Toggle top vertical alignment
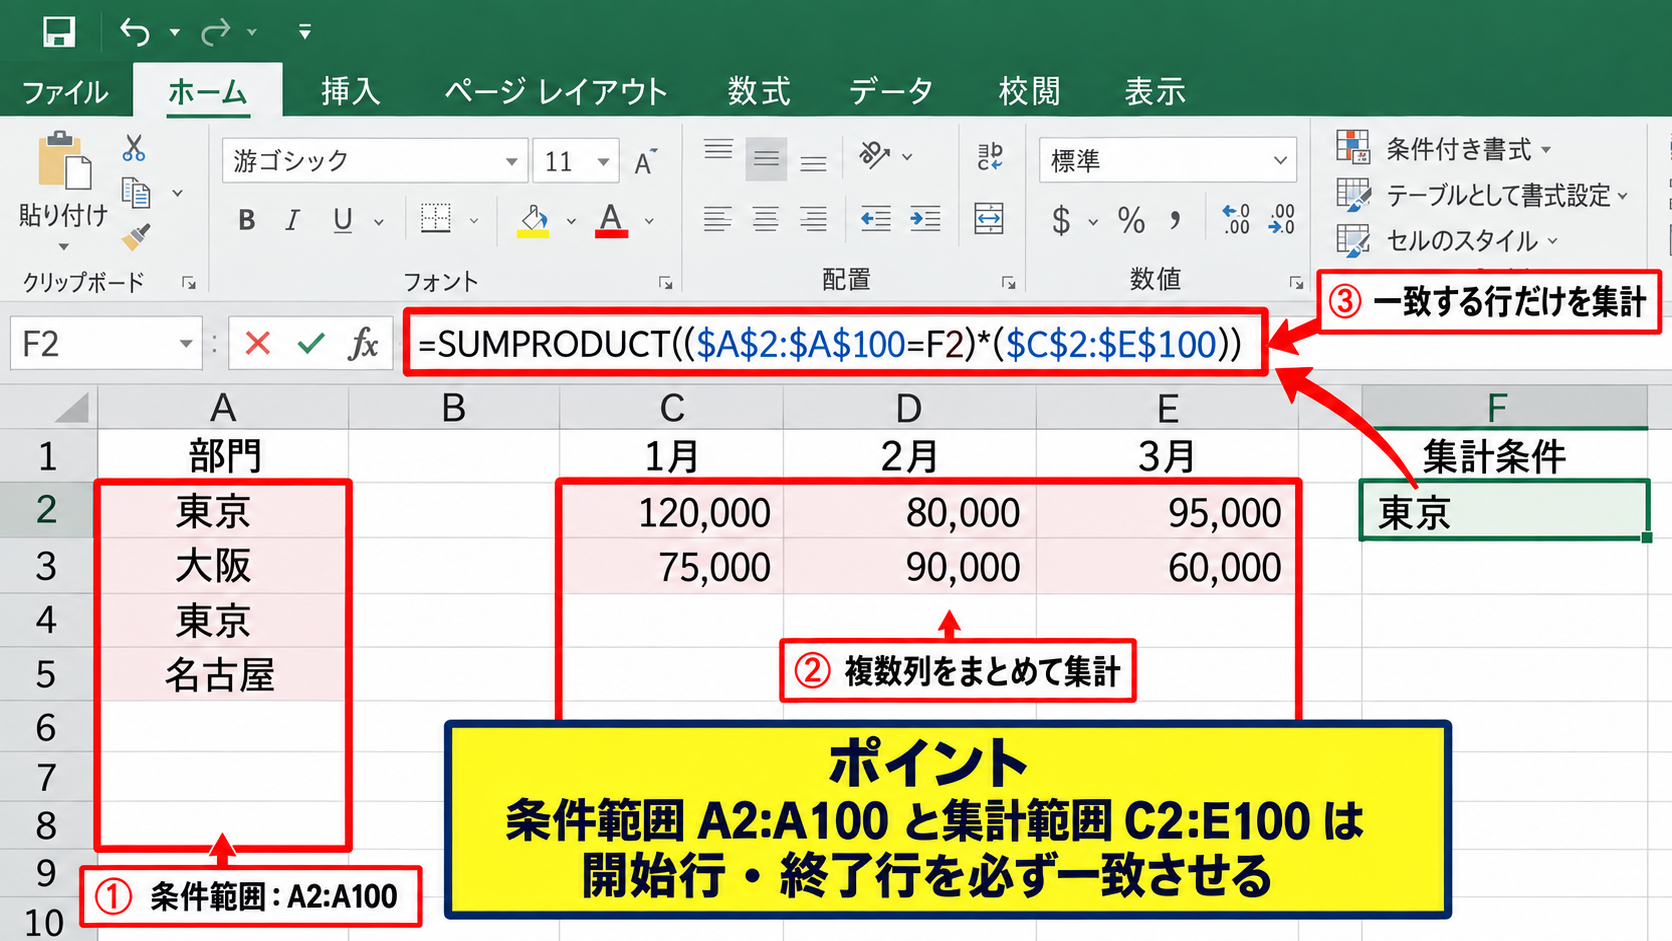This screenshot has width=1672, height=941. tap(718, 152)
